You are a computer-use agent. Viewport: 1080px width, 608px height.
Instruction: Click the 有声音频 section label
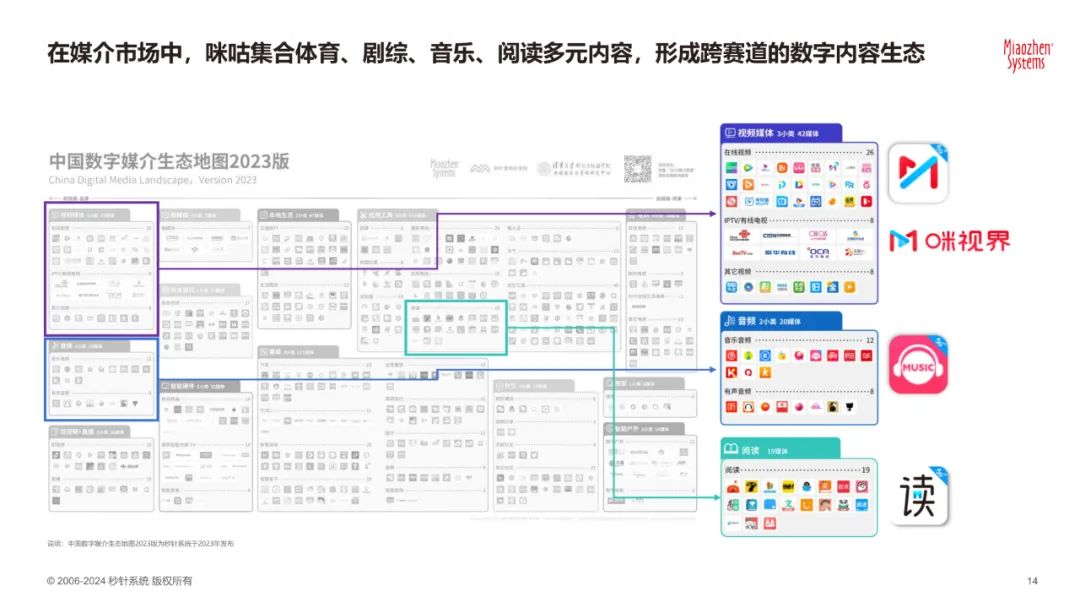741,391
